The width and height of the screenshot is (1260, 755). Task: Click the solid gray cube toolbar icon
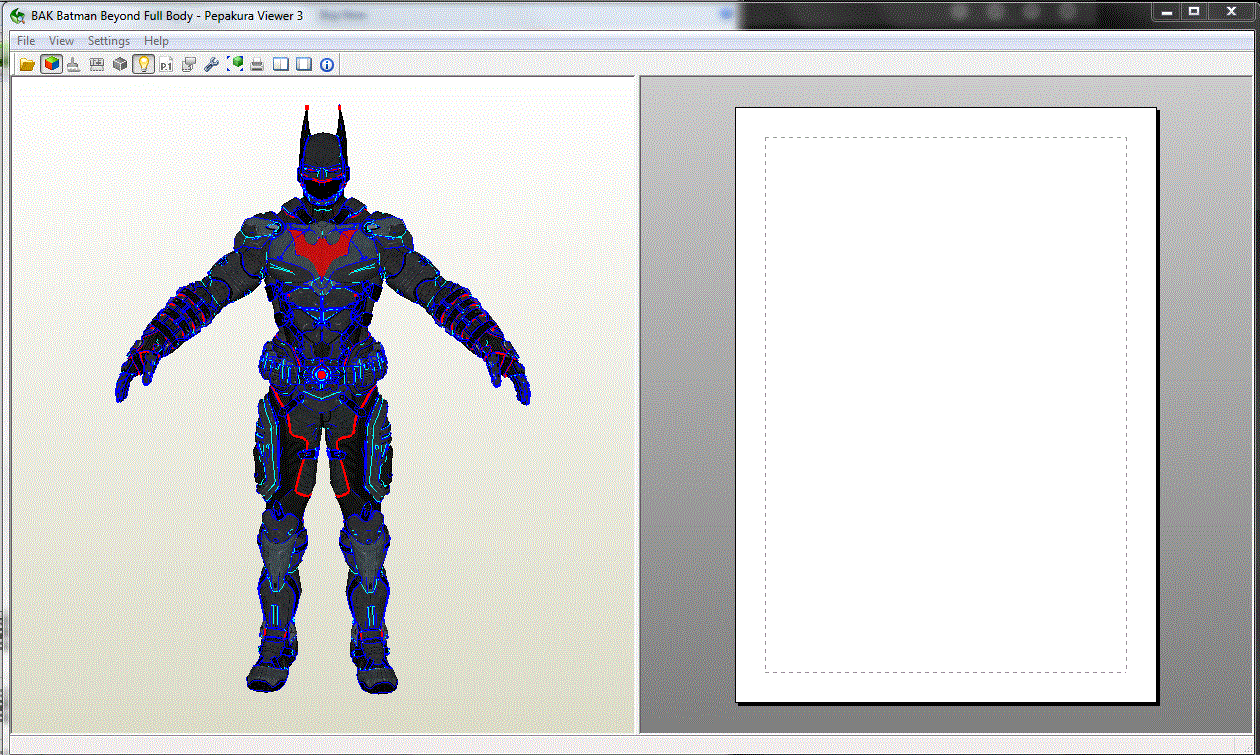120,65
